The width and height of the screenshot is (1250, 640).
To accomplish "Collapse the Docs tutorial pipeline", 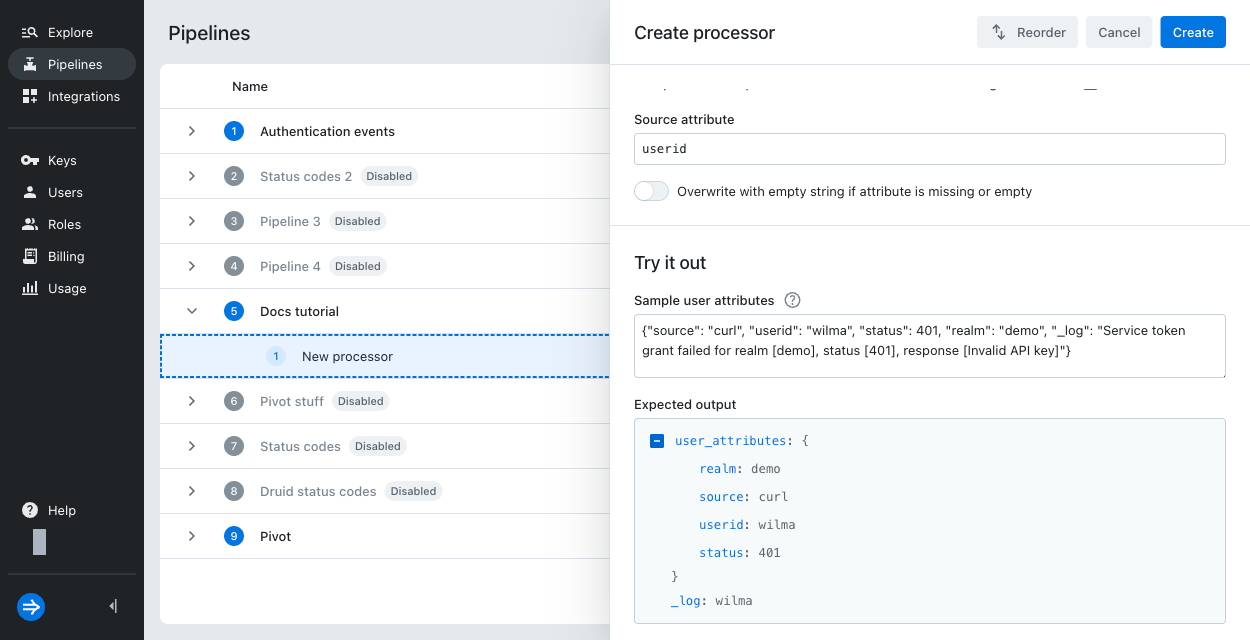I will [x=192, y=311].
